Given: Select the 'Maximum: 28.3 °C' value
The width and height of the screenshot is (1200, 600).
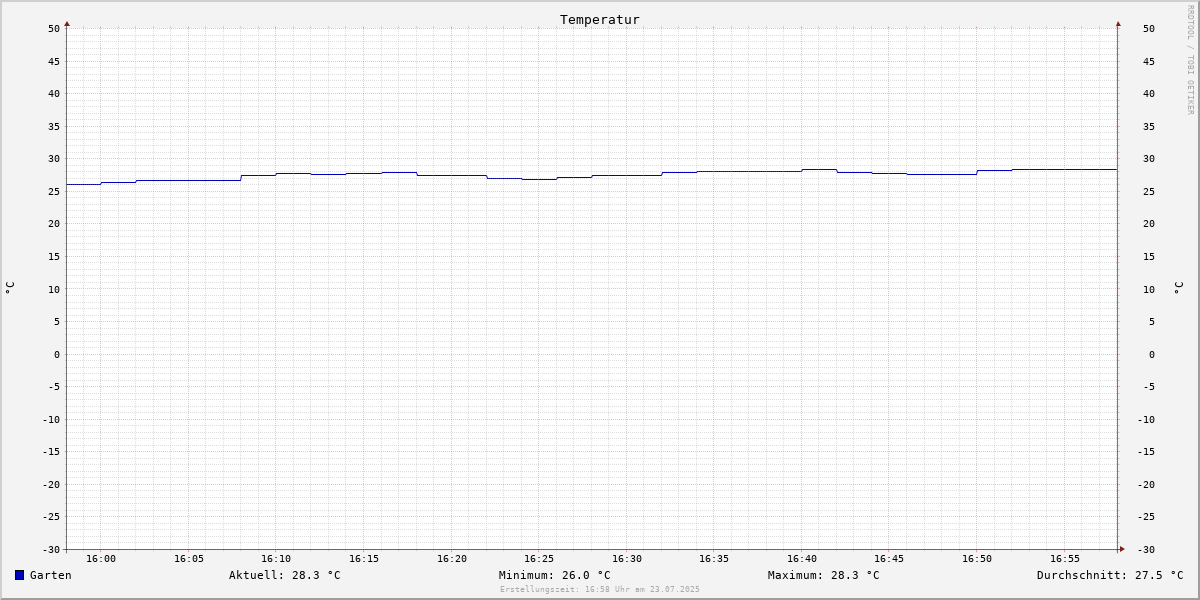Looking at the screenshot, I should [x=824, y=575].
